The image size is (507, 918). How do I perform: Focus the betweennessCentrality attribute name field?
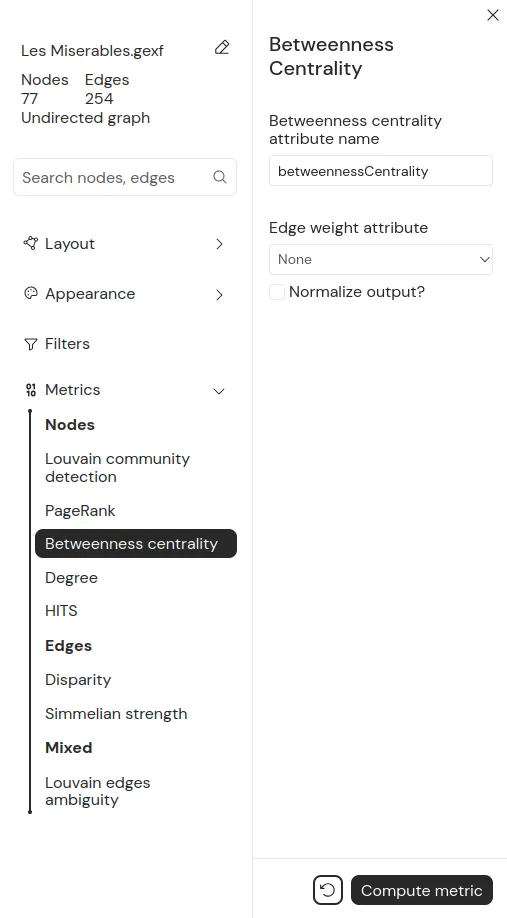point(381,171)
